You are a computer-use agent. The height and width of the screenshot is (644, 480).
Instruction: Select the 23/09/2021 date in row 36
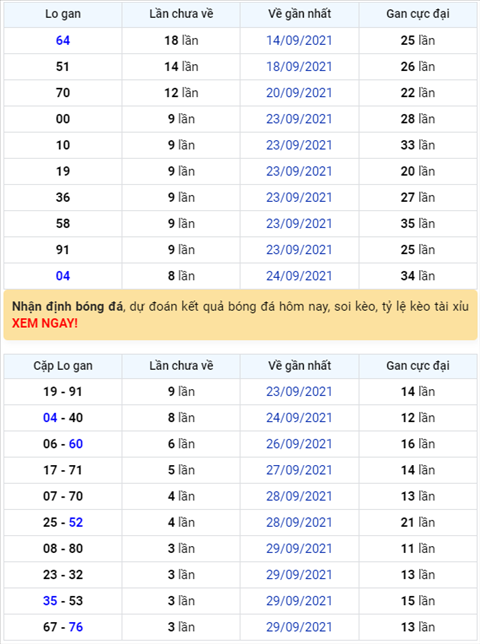click(x=299, y=197)
